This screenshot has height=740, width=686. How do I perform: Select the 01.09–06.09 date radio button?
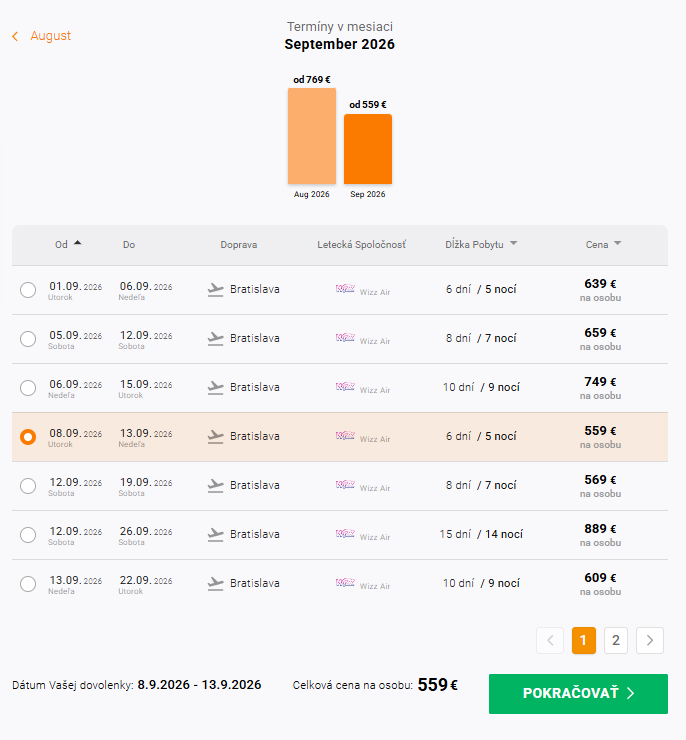pyautogui.click(x=28, y=290)
